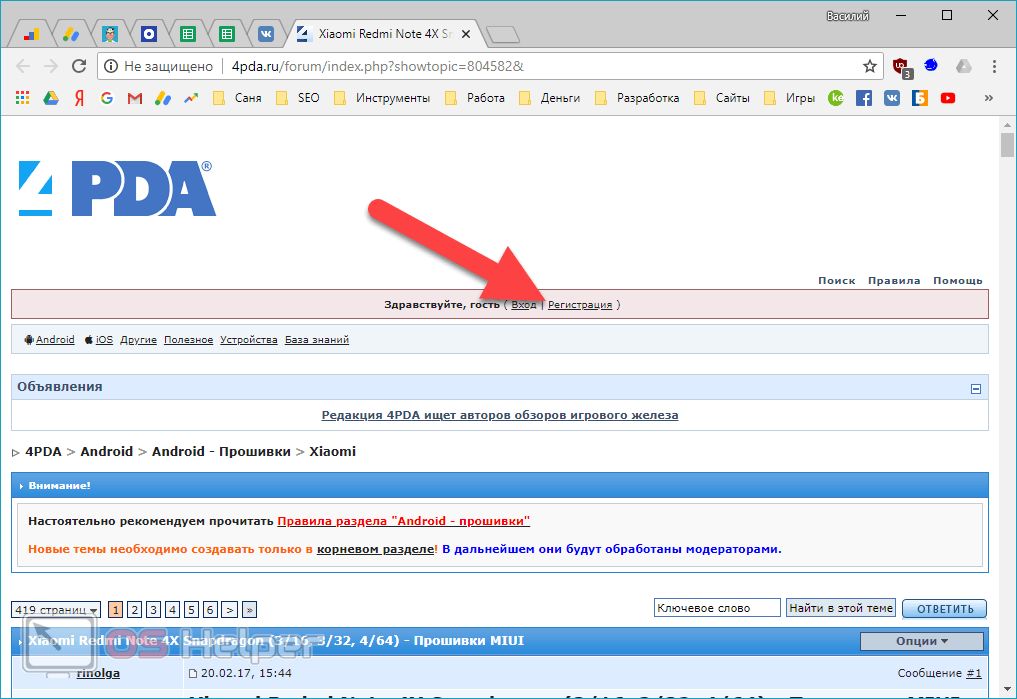
Task: Open the 'корневом разделе' link
Action: 376,549
